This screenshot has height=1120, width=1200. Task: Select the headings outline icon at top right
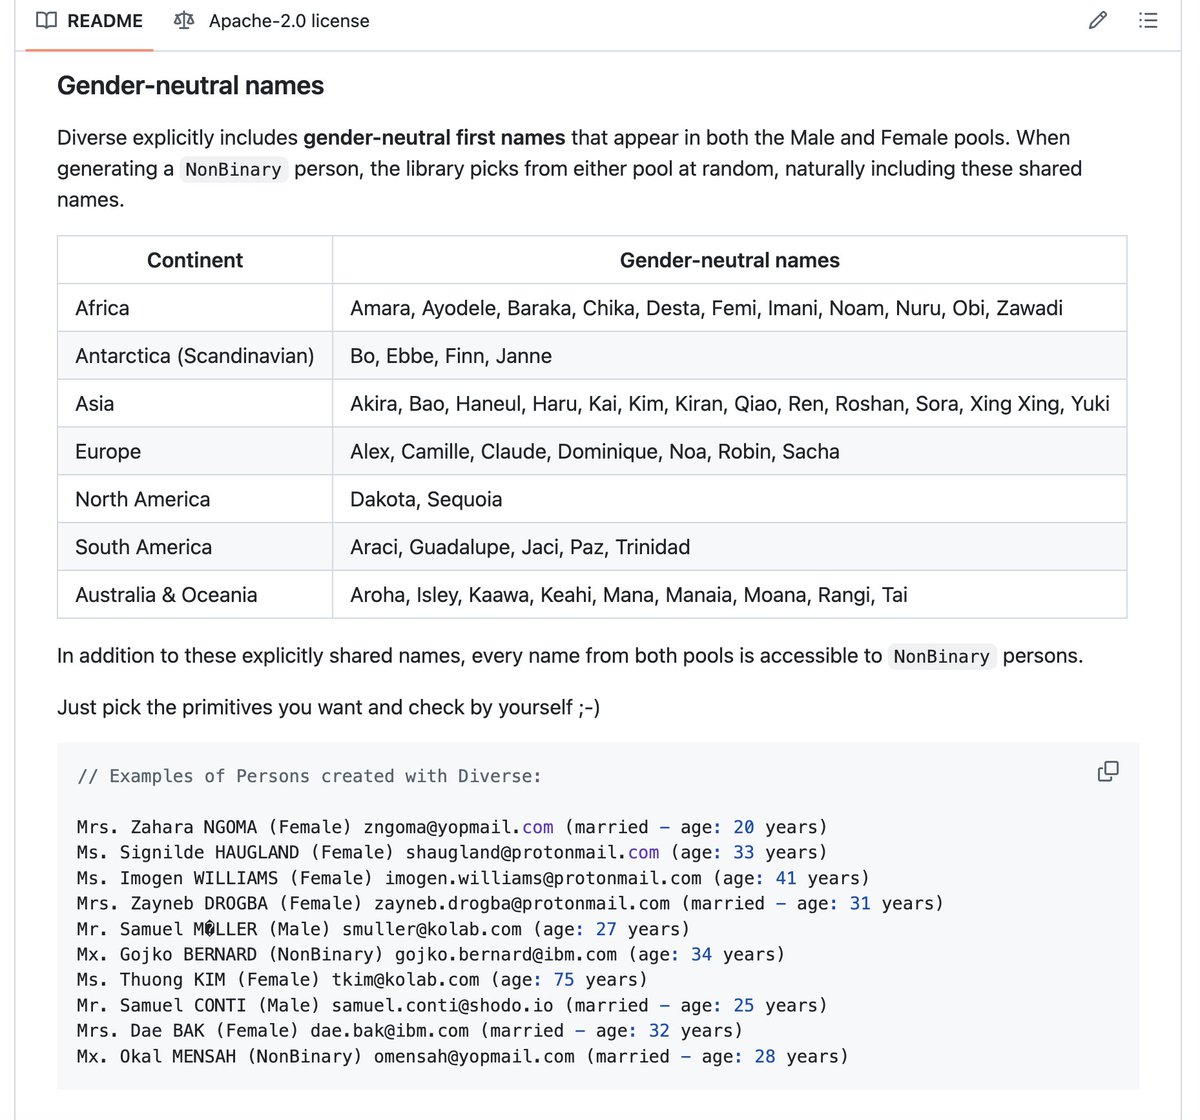(x=1148, y=20)
